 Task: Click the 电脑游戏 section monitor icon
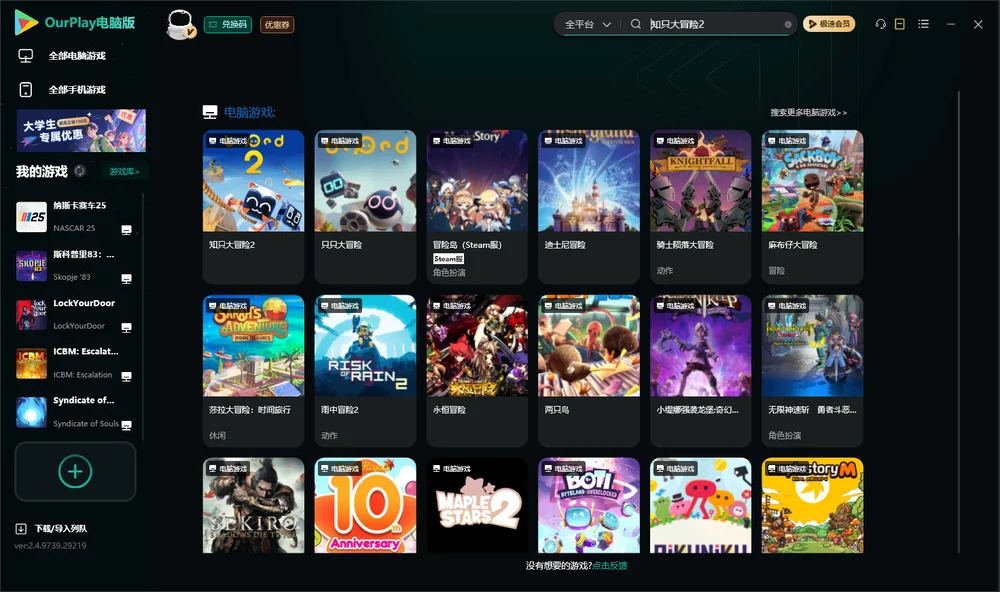(x=210, y=112)
